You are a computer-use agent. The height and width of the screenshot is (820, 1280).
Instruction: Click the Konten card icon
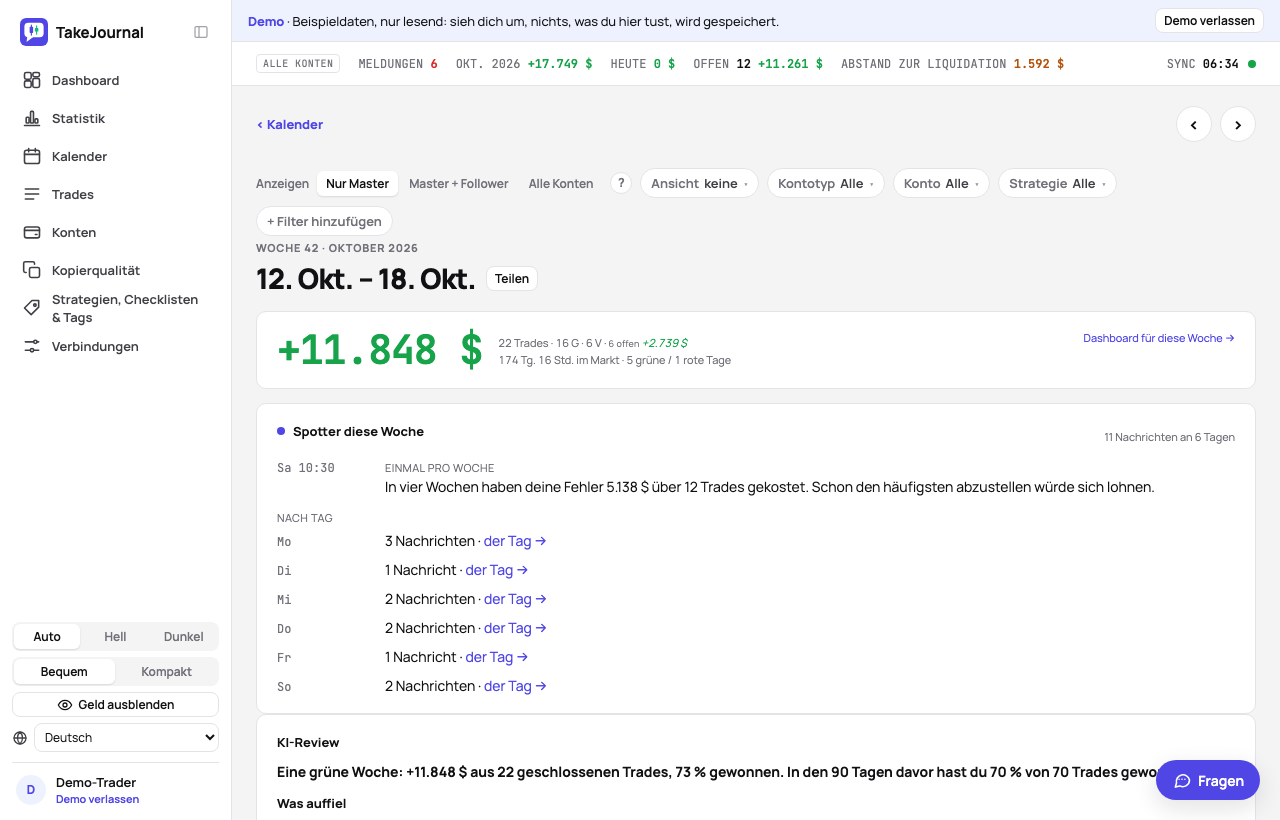(x=32, y=232)
